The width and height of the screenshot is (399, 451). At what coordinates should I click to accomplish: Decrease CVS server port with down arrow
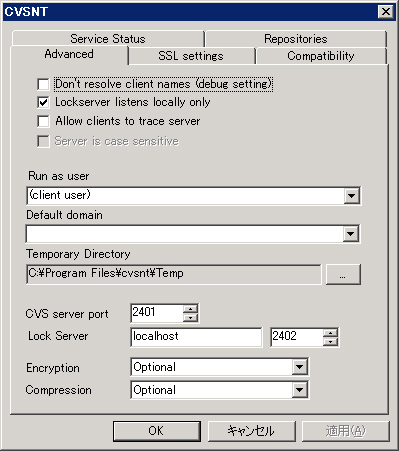[x=190, y=317]
